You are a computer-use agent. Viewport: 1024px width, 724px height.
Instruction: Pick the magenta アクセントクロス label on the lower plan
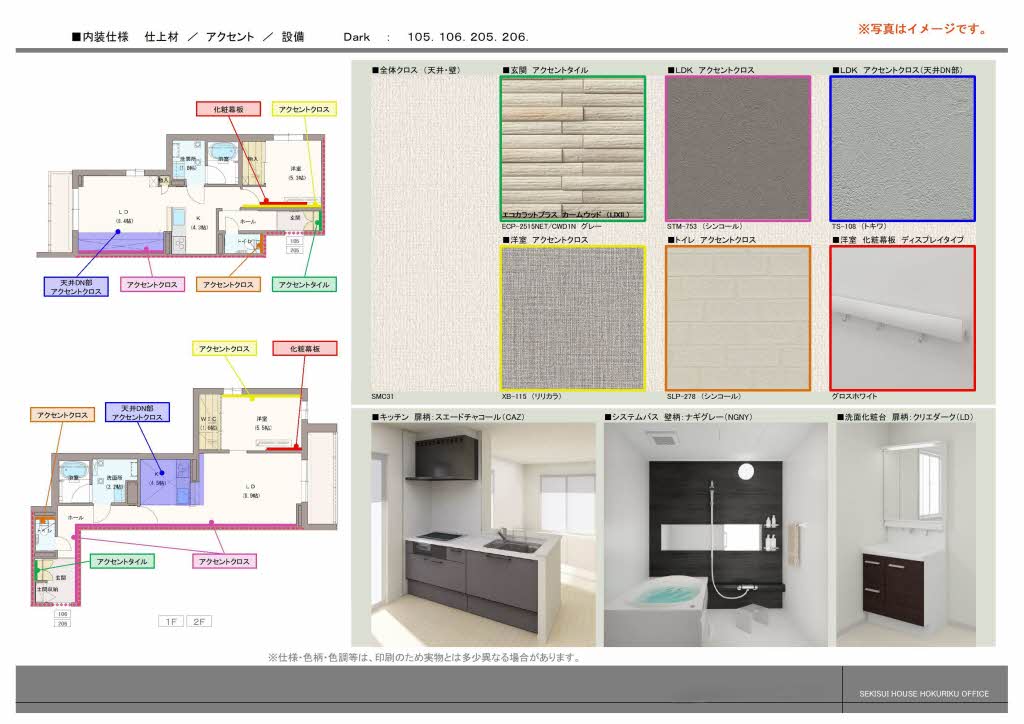point(224,562)
